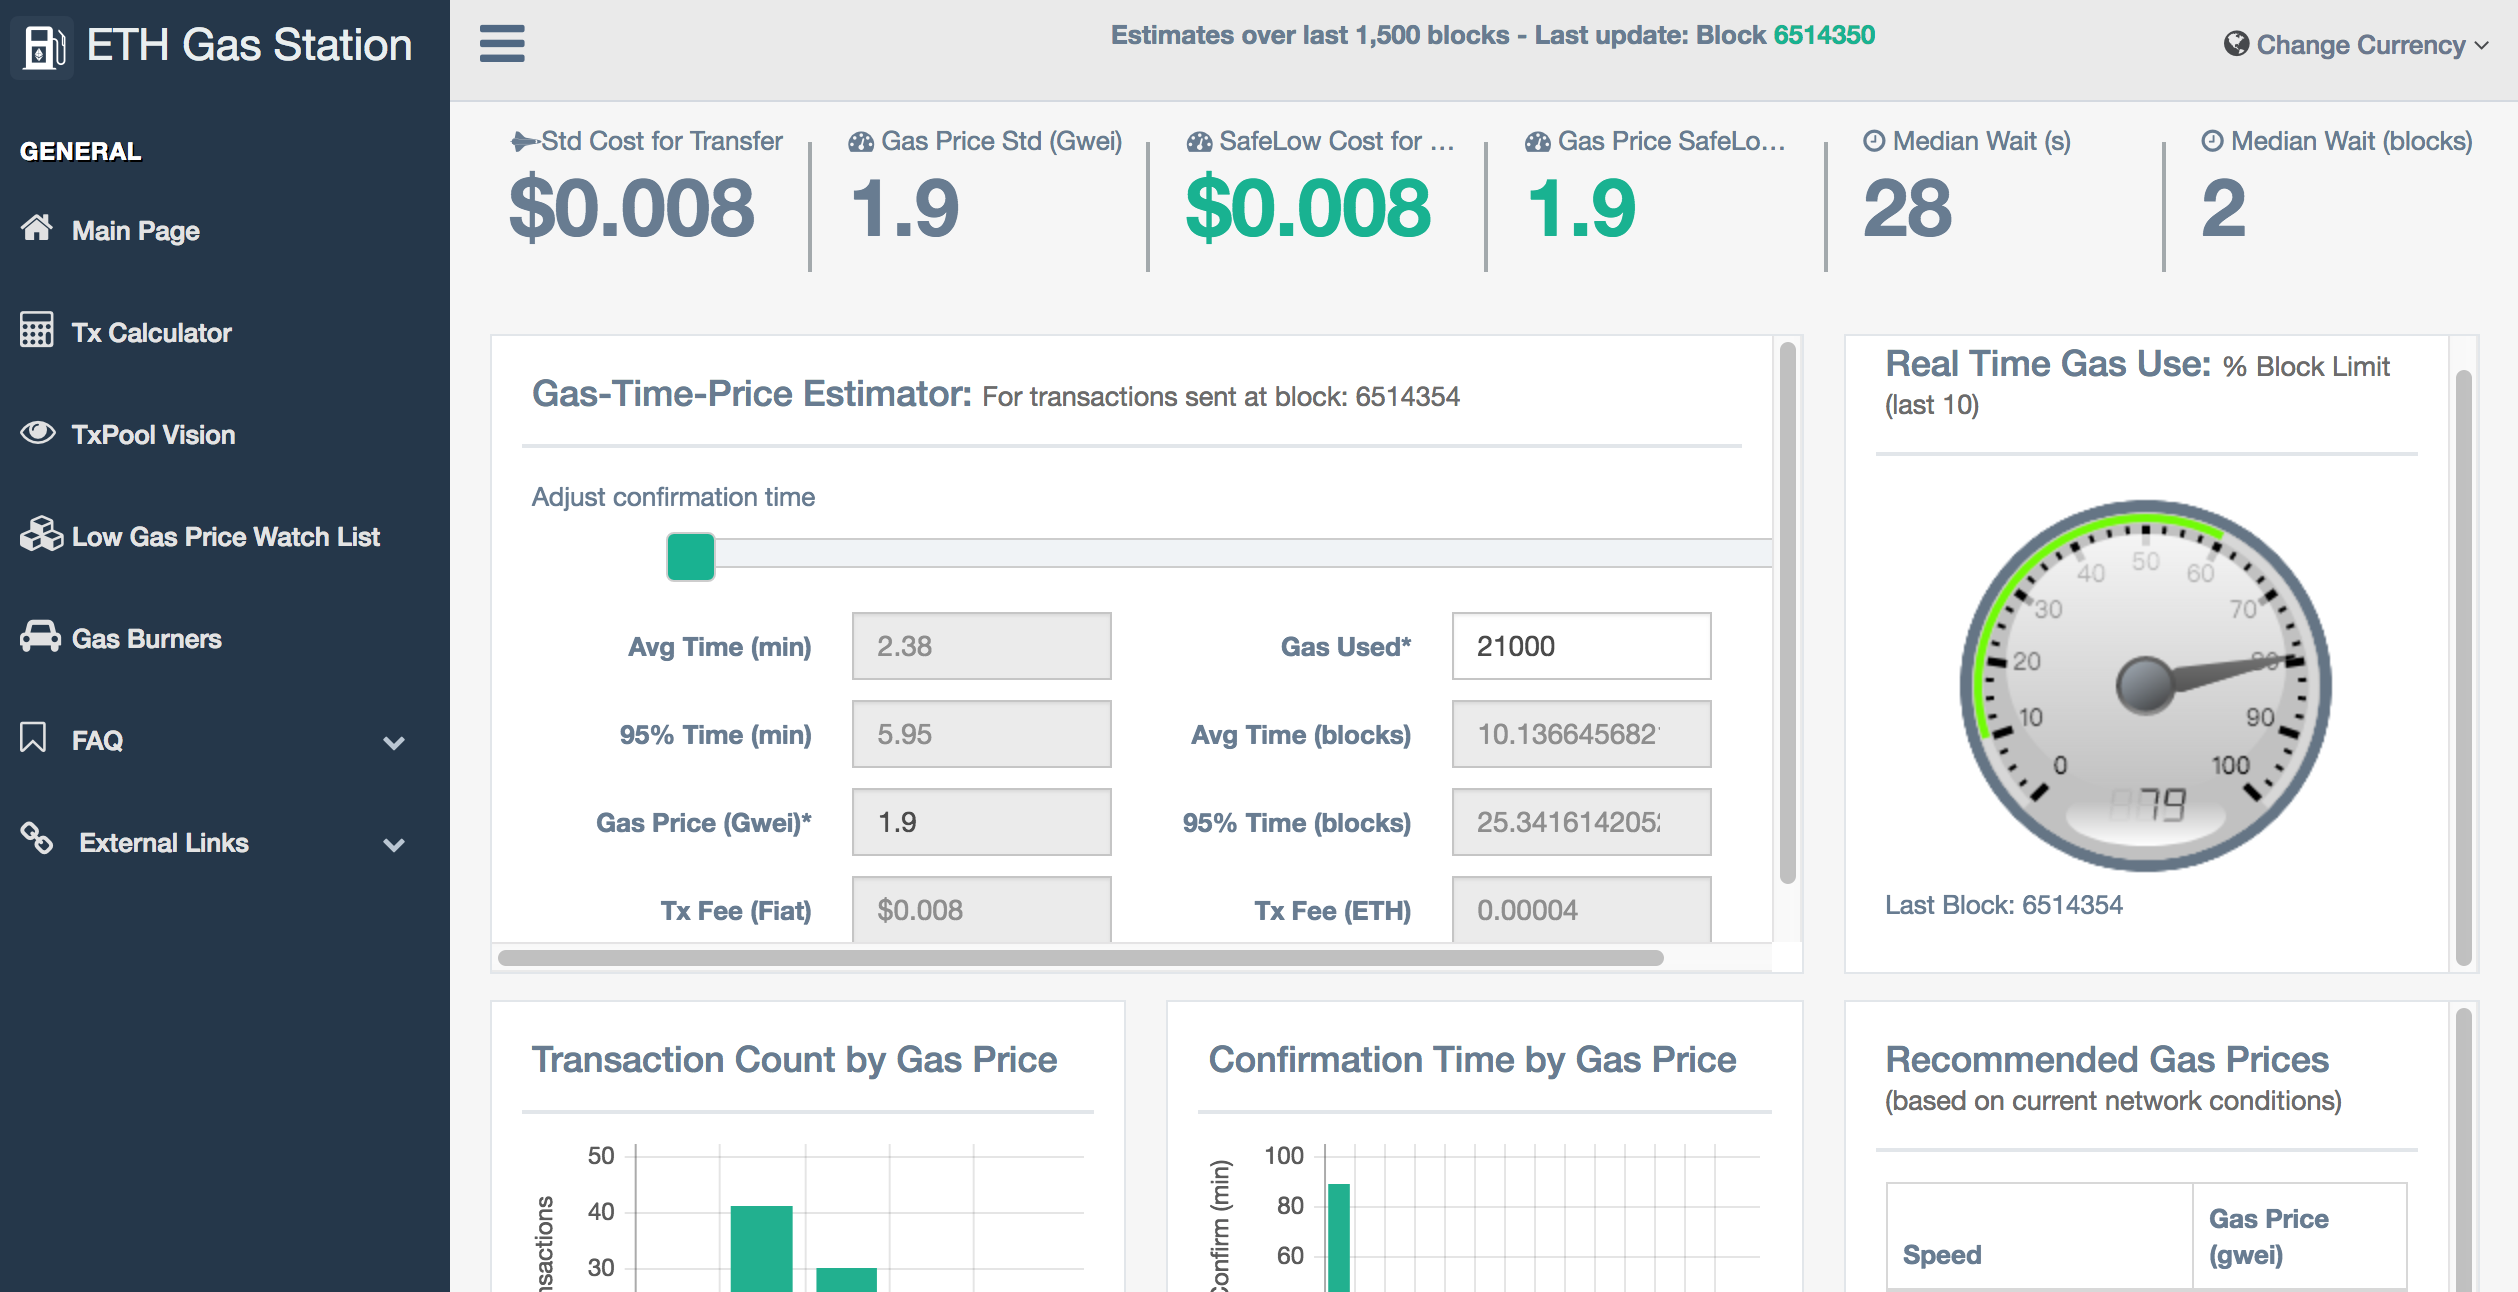Expand the FAQ chevron
The image size is (2518, 1292).
tap(394, 743)
